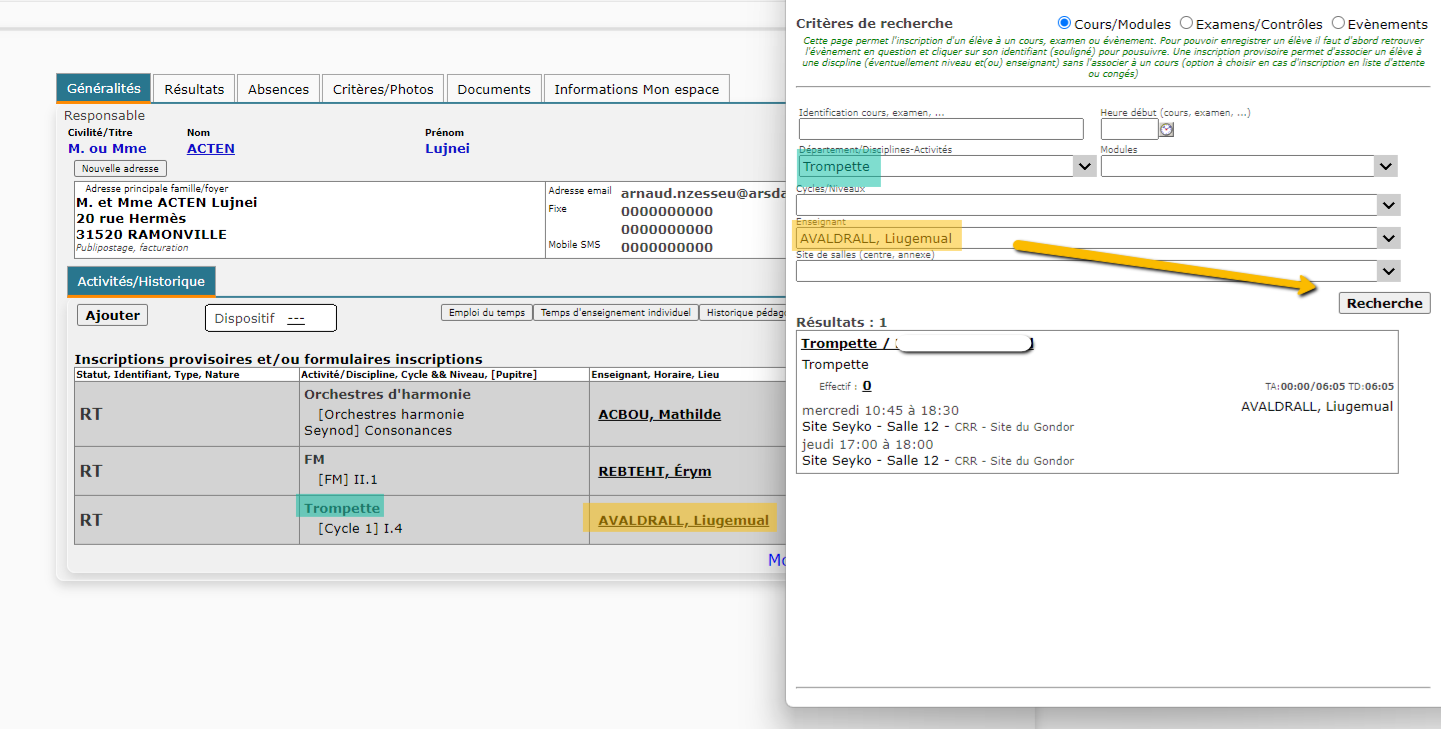Click the jeudi 17:00 à 18:00 schedule
The height and width of the screenshot is (729, 1441).
click(x=868, y=444)
